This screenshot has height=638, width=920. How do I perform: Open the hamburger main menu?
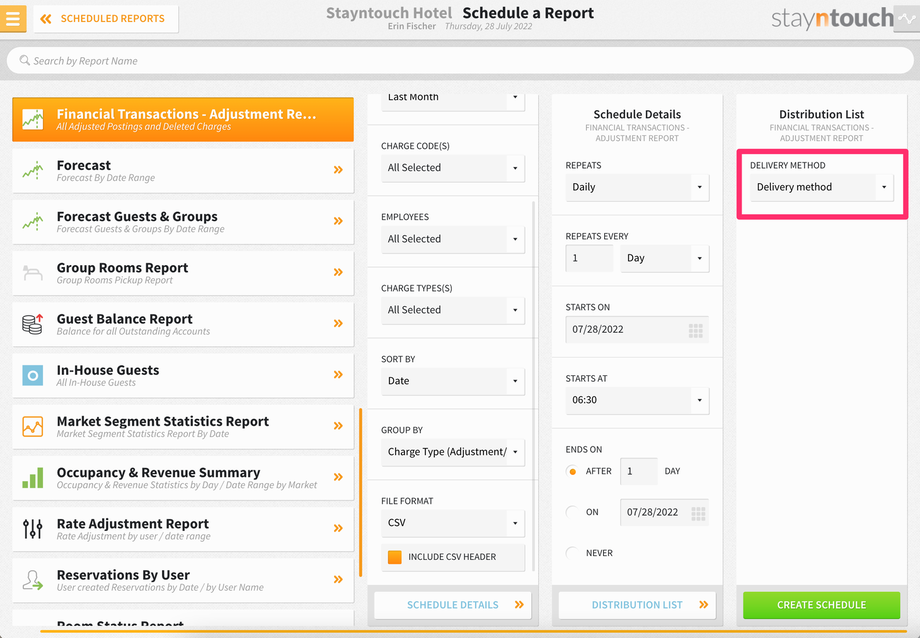click(12, 19)
